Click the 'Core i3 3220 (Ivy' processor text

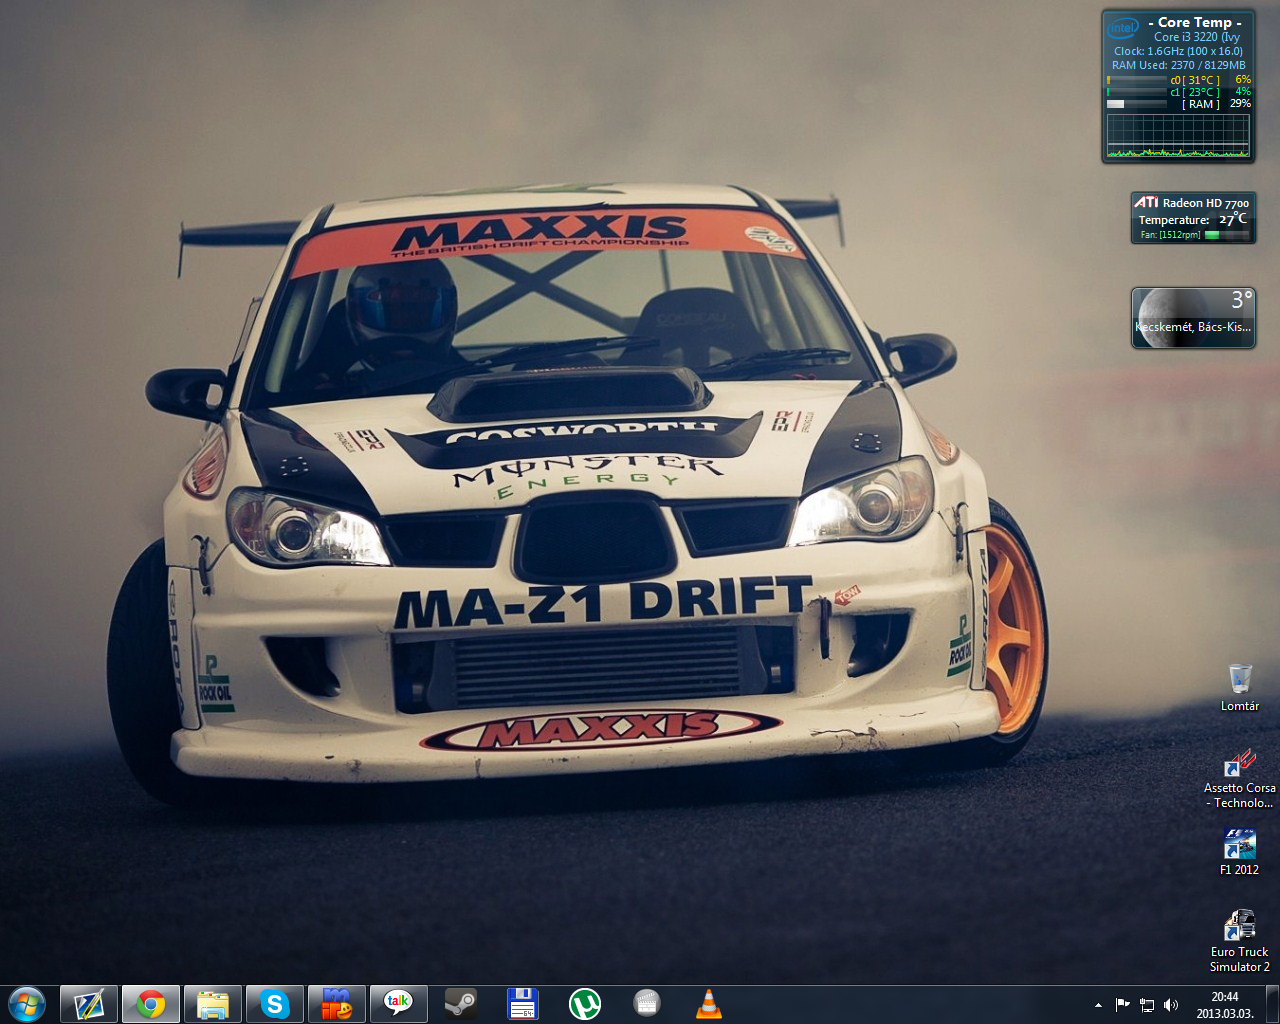pos(1197,37)
